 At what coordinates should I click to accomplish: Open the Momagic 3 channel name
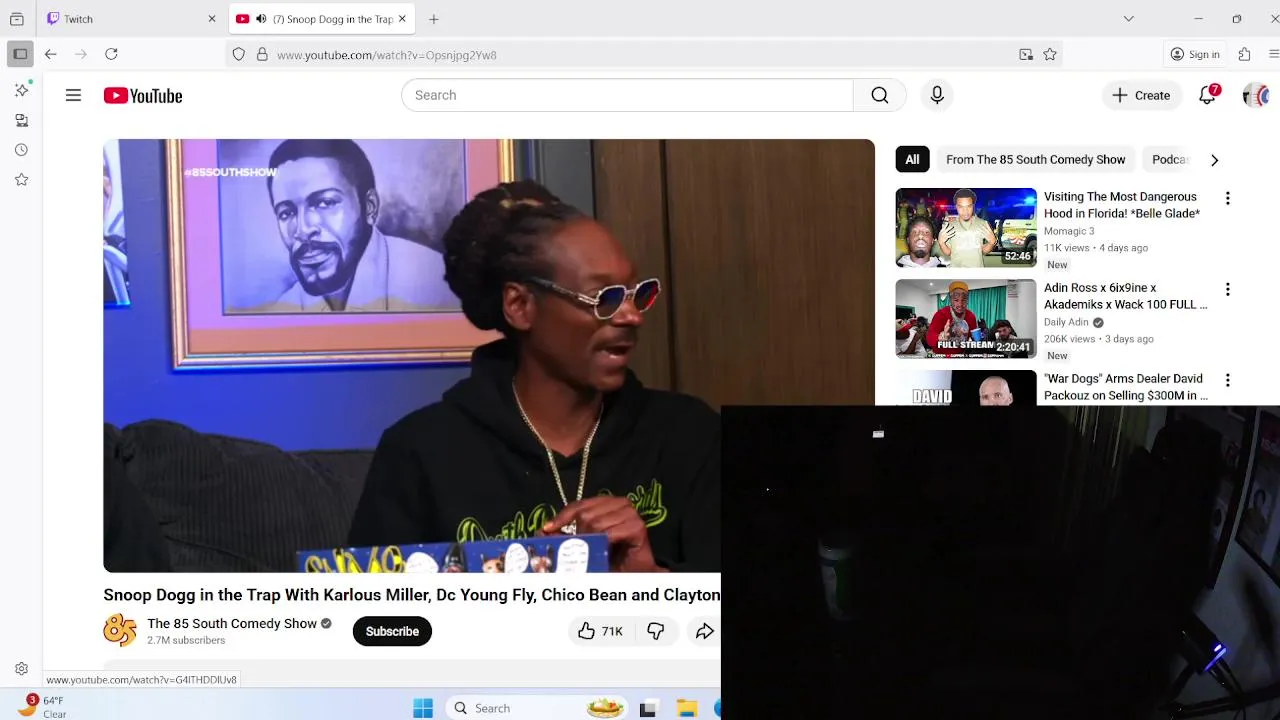click(1069, 231)
